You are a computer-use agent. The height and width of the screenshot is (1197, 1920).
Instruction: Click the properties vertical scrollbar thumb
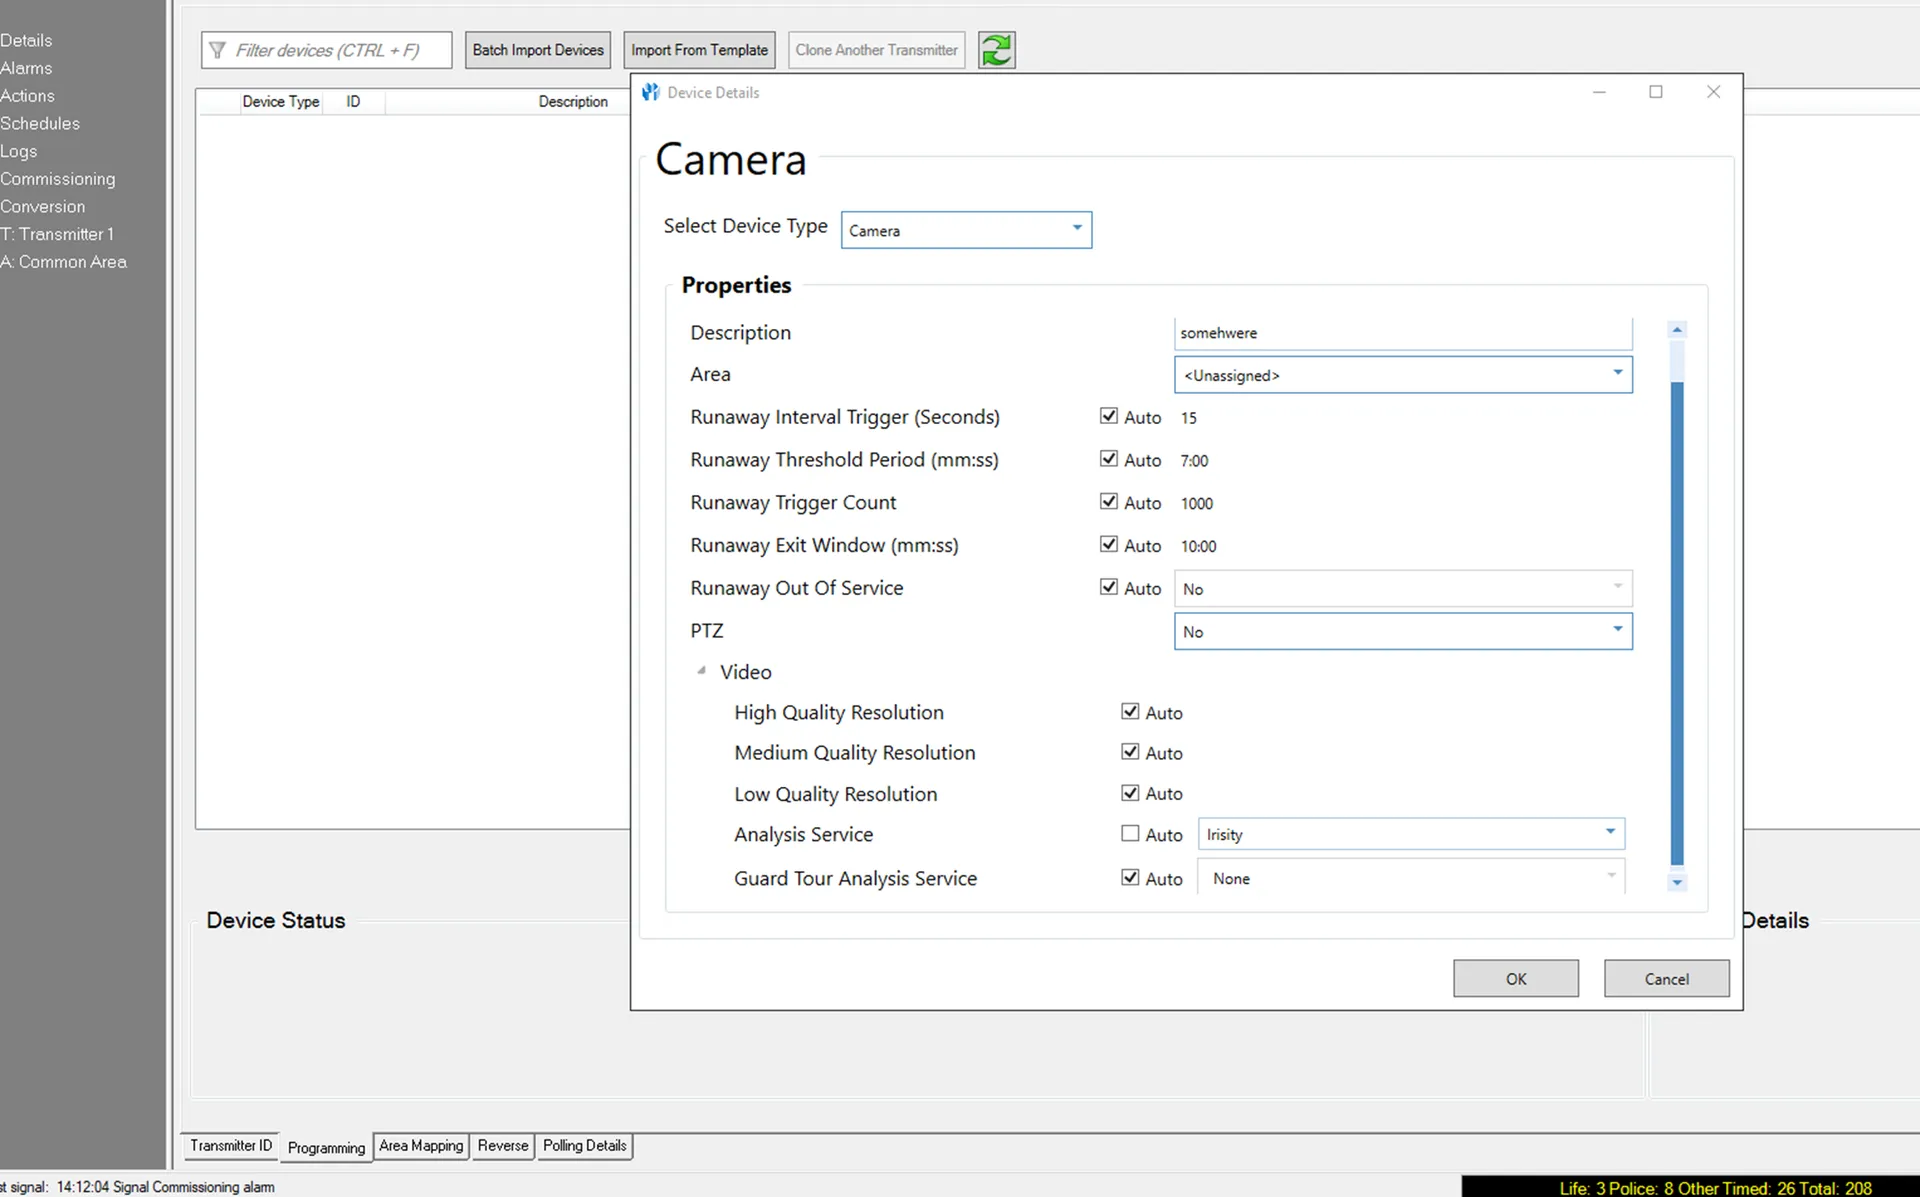tap(1677, 622)
